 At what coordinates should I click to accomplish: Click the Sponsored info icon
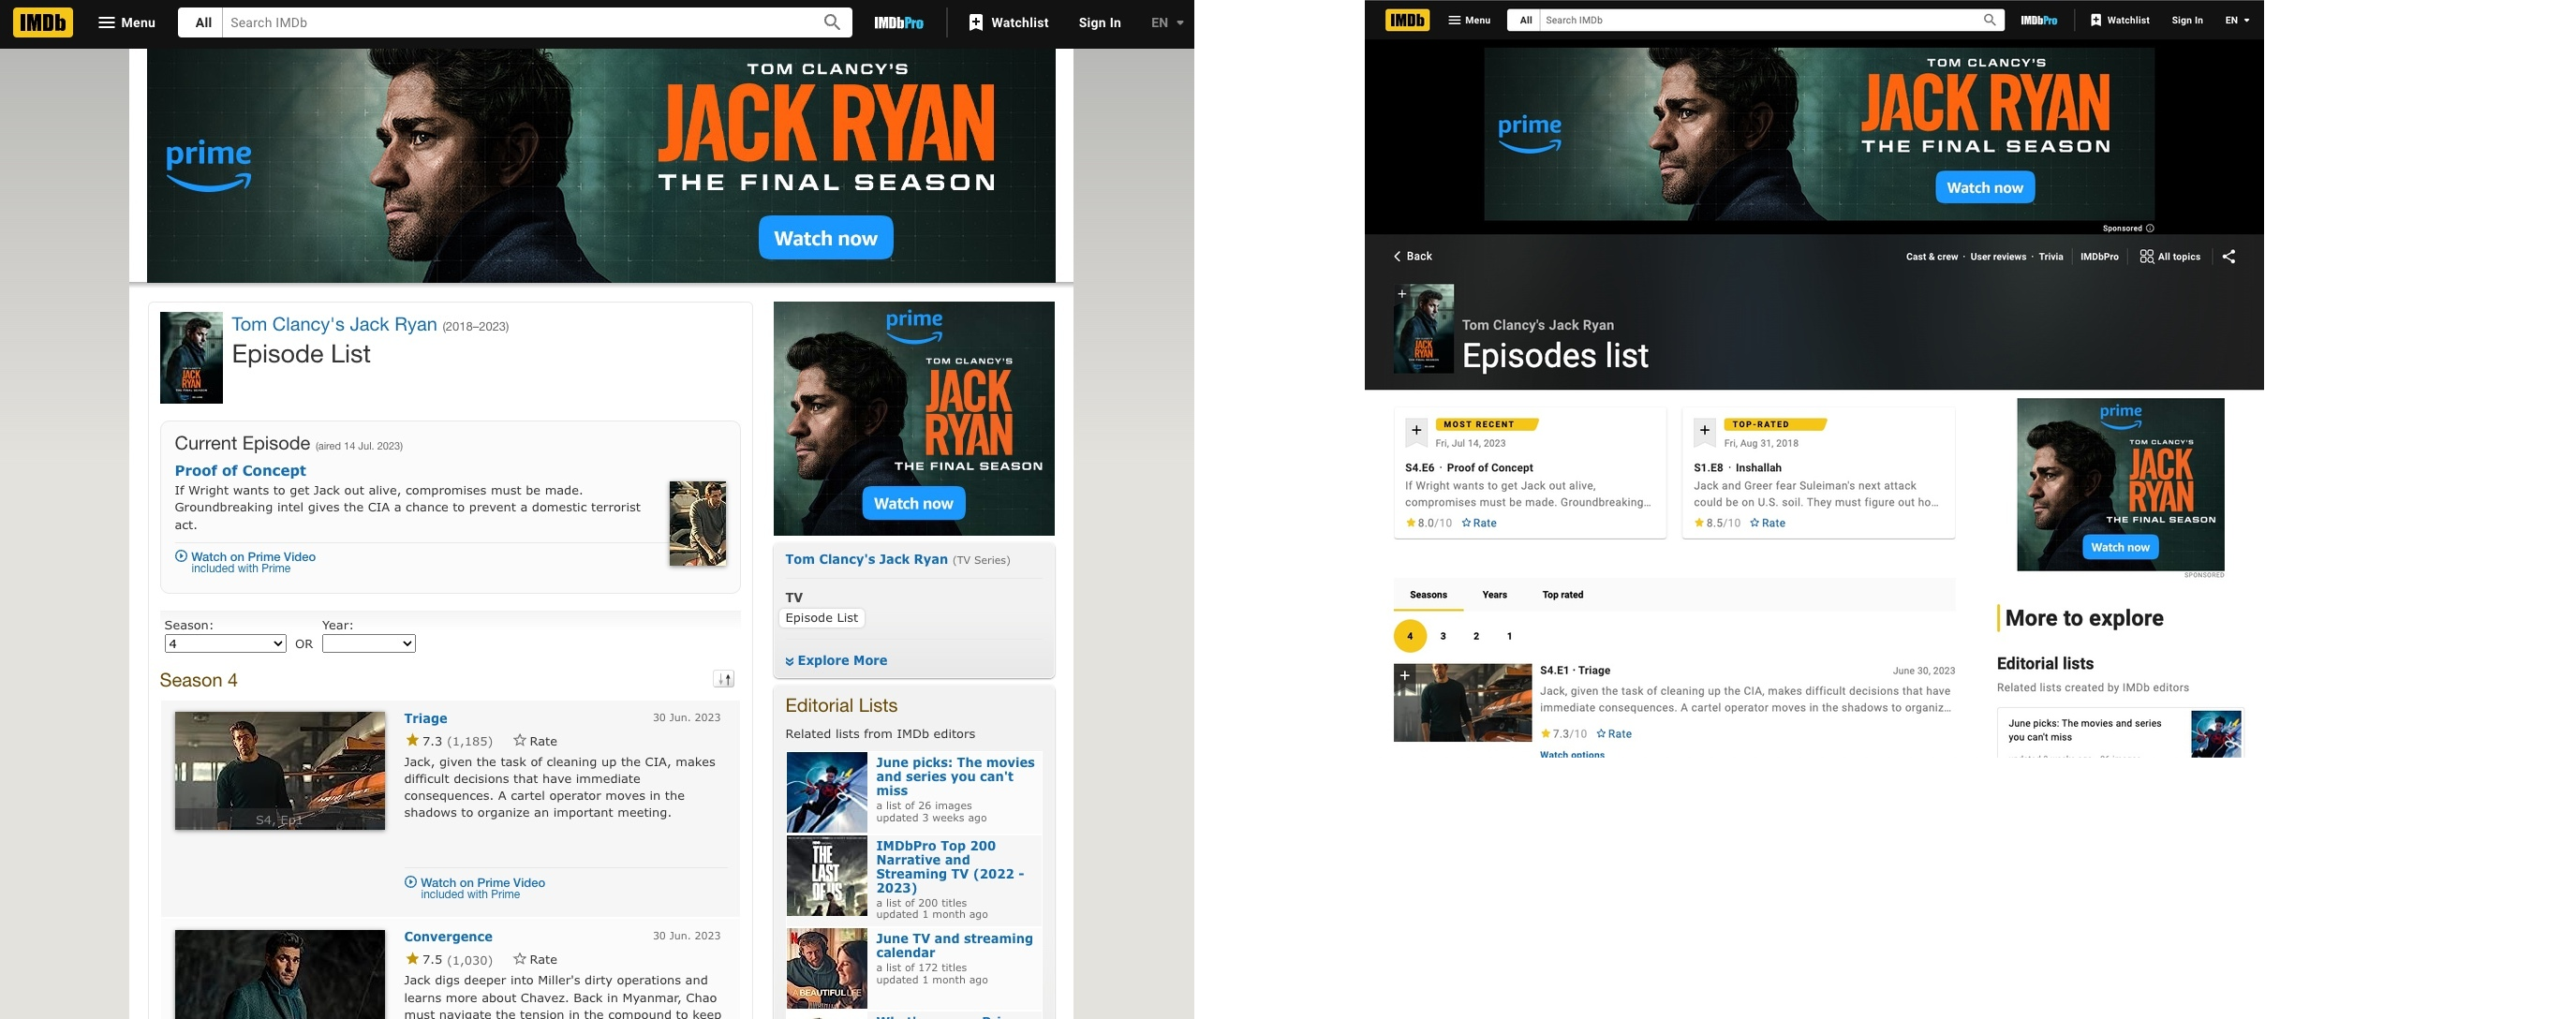click(x=2149, y=228)
